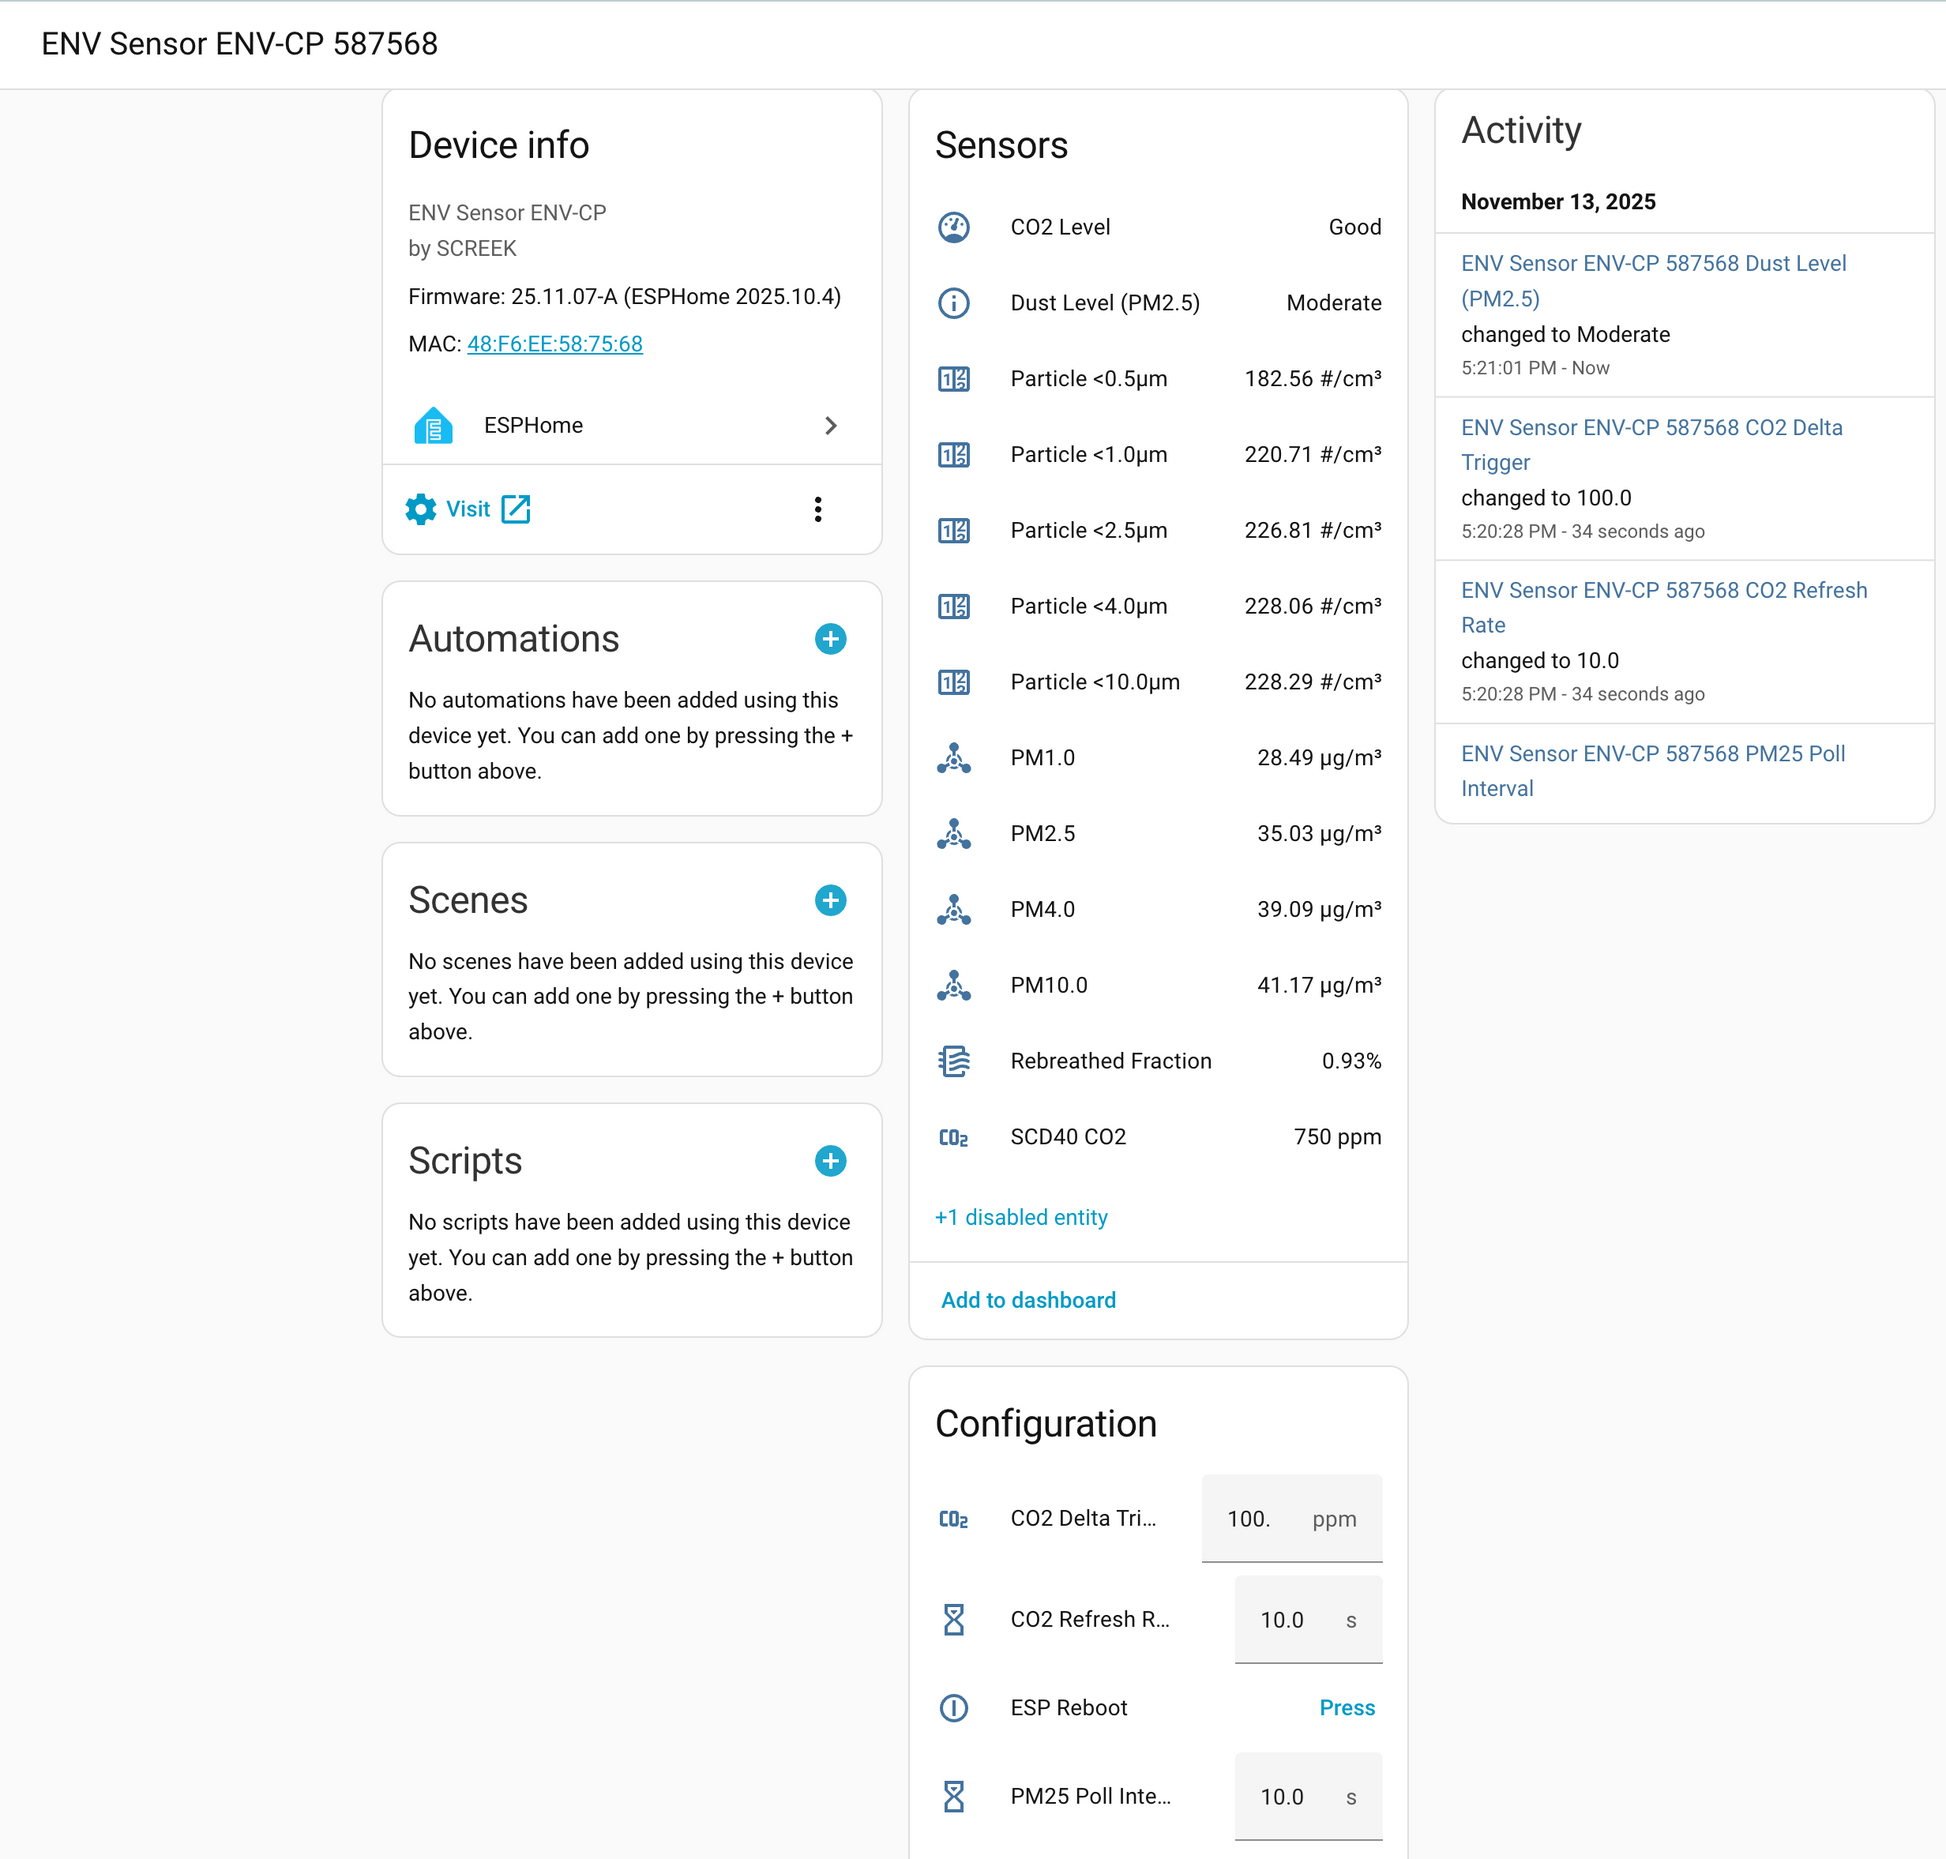The width and height of the screenshot is (1946, 1859).
Task: Open the ESPHome integration chevron
Action: click(830, 426)
